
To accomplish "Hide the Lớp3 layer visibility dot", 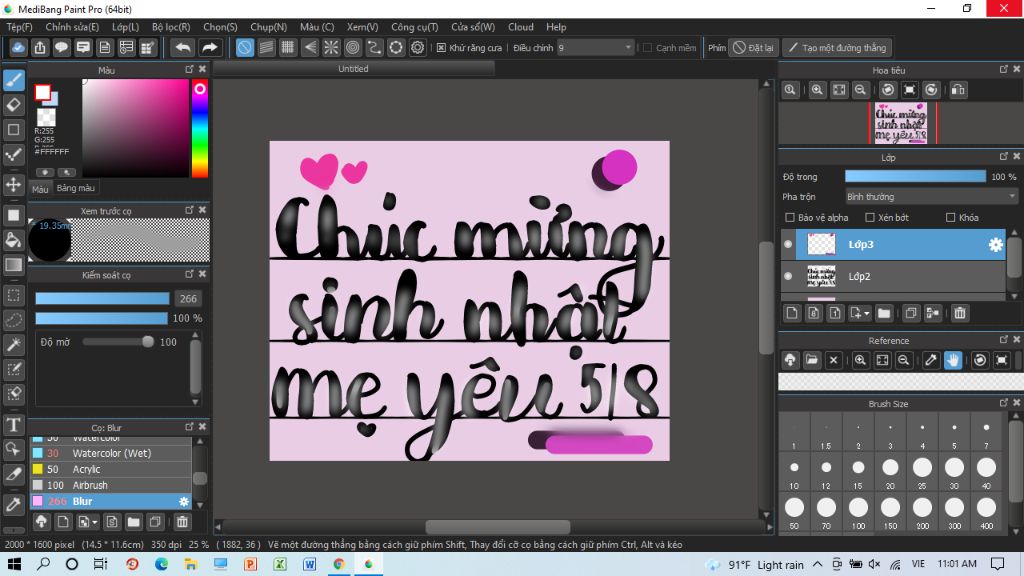I will [x=788, y=244].
